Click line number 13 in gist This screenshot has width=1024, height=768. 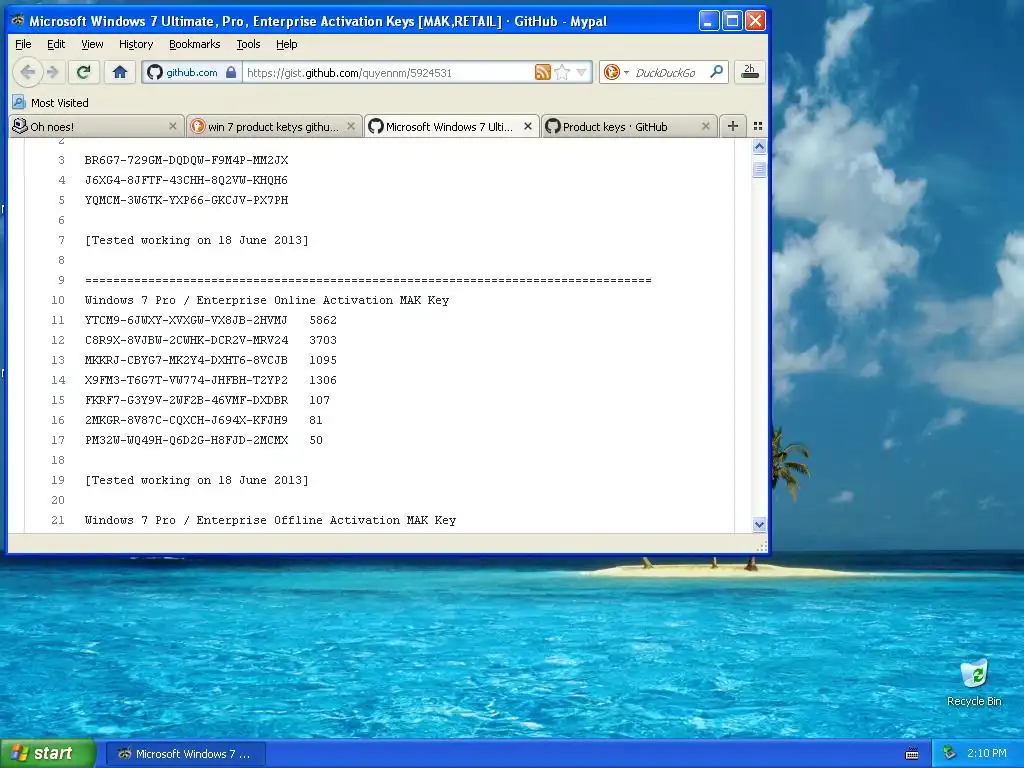(58, 360)
